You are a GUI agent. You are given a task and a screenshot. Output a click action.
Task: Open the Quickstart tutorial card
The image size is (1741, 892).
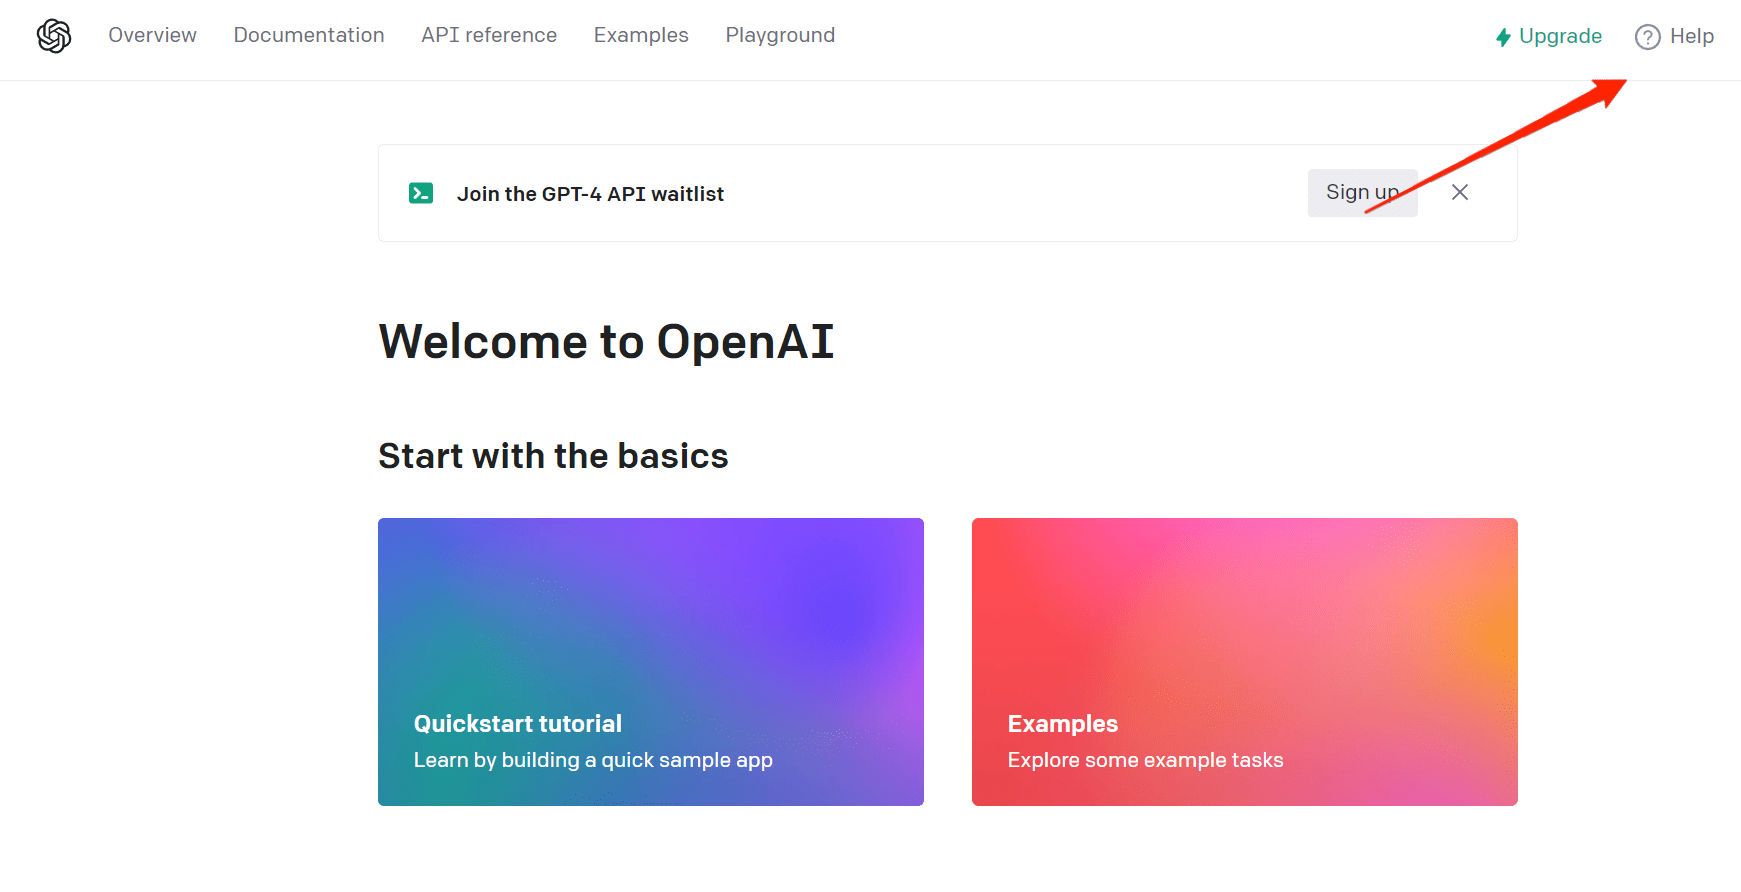point(651,662)
